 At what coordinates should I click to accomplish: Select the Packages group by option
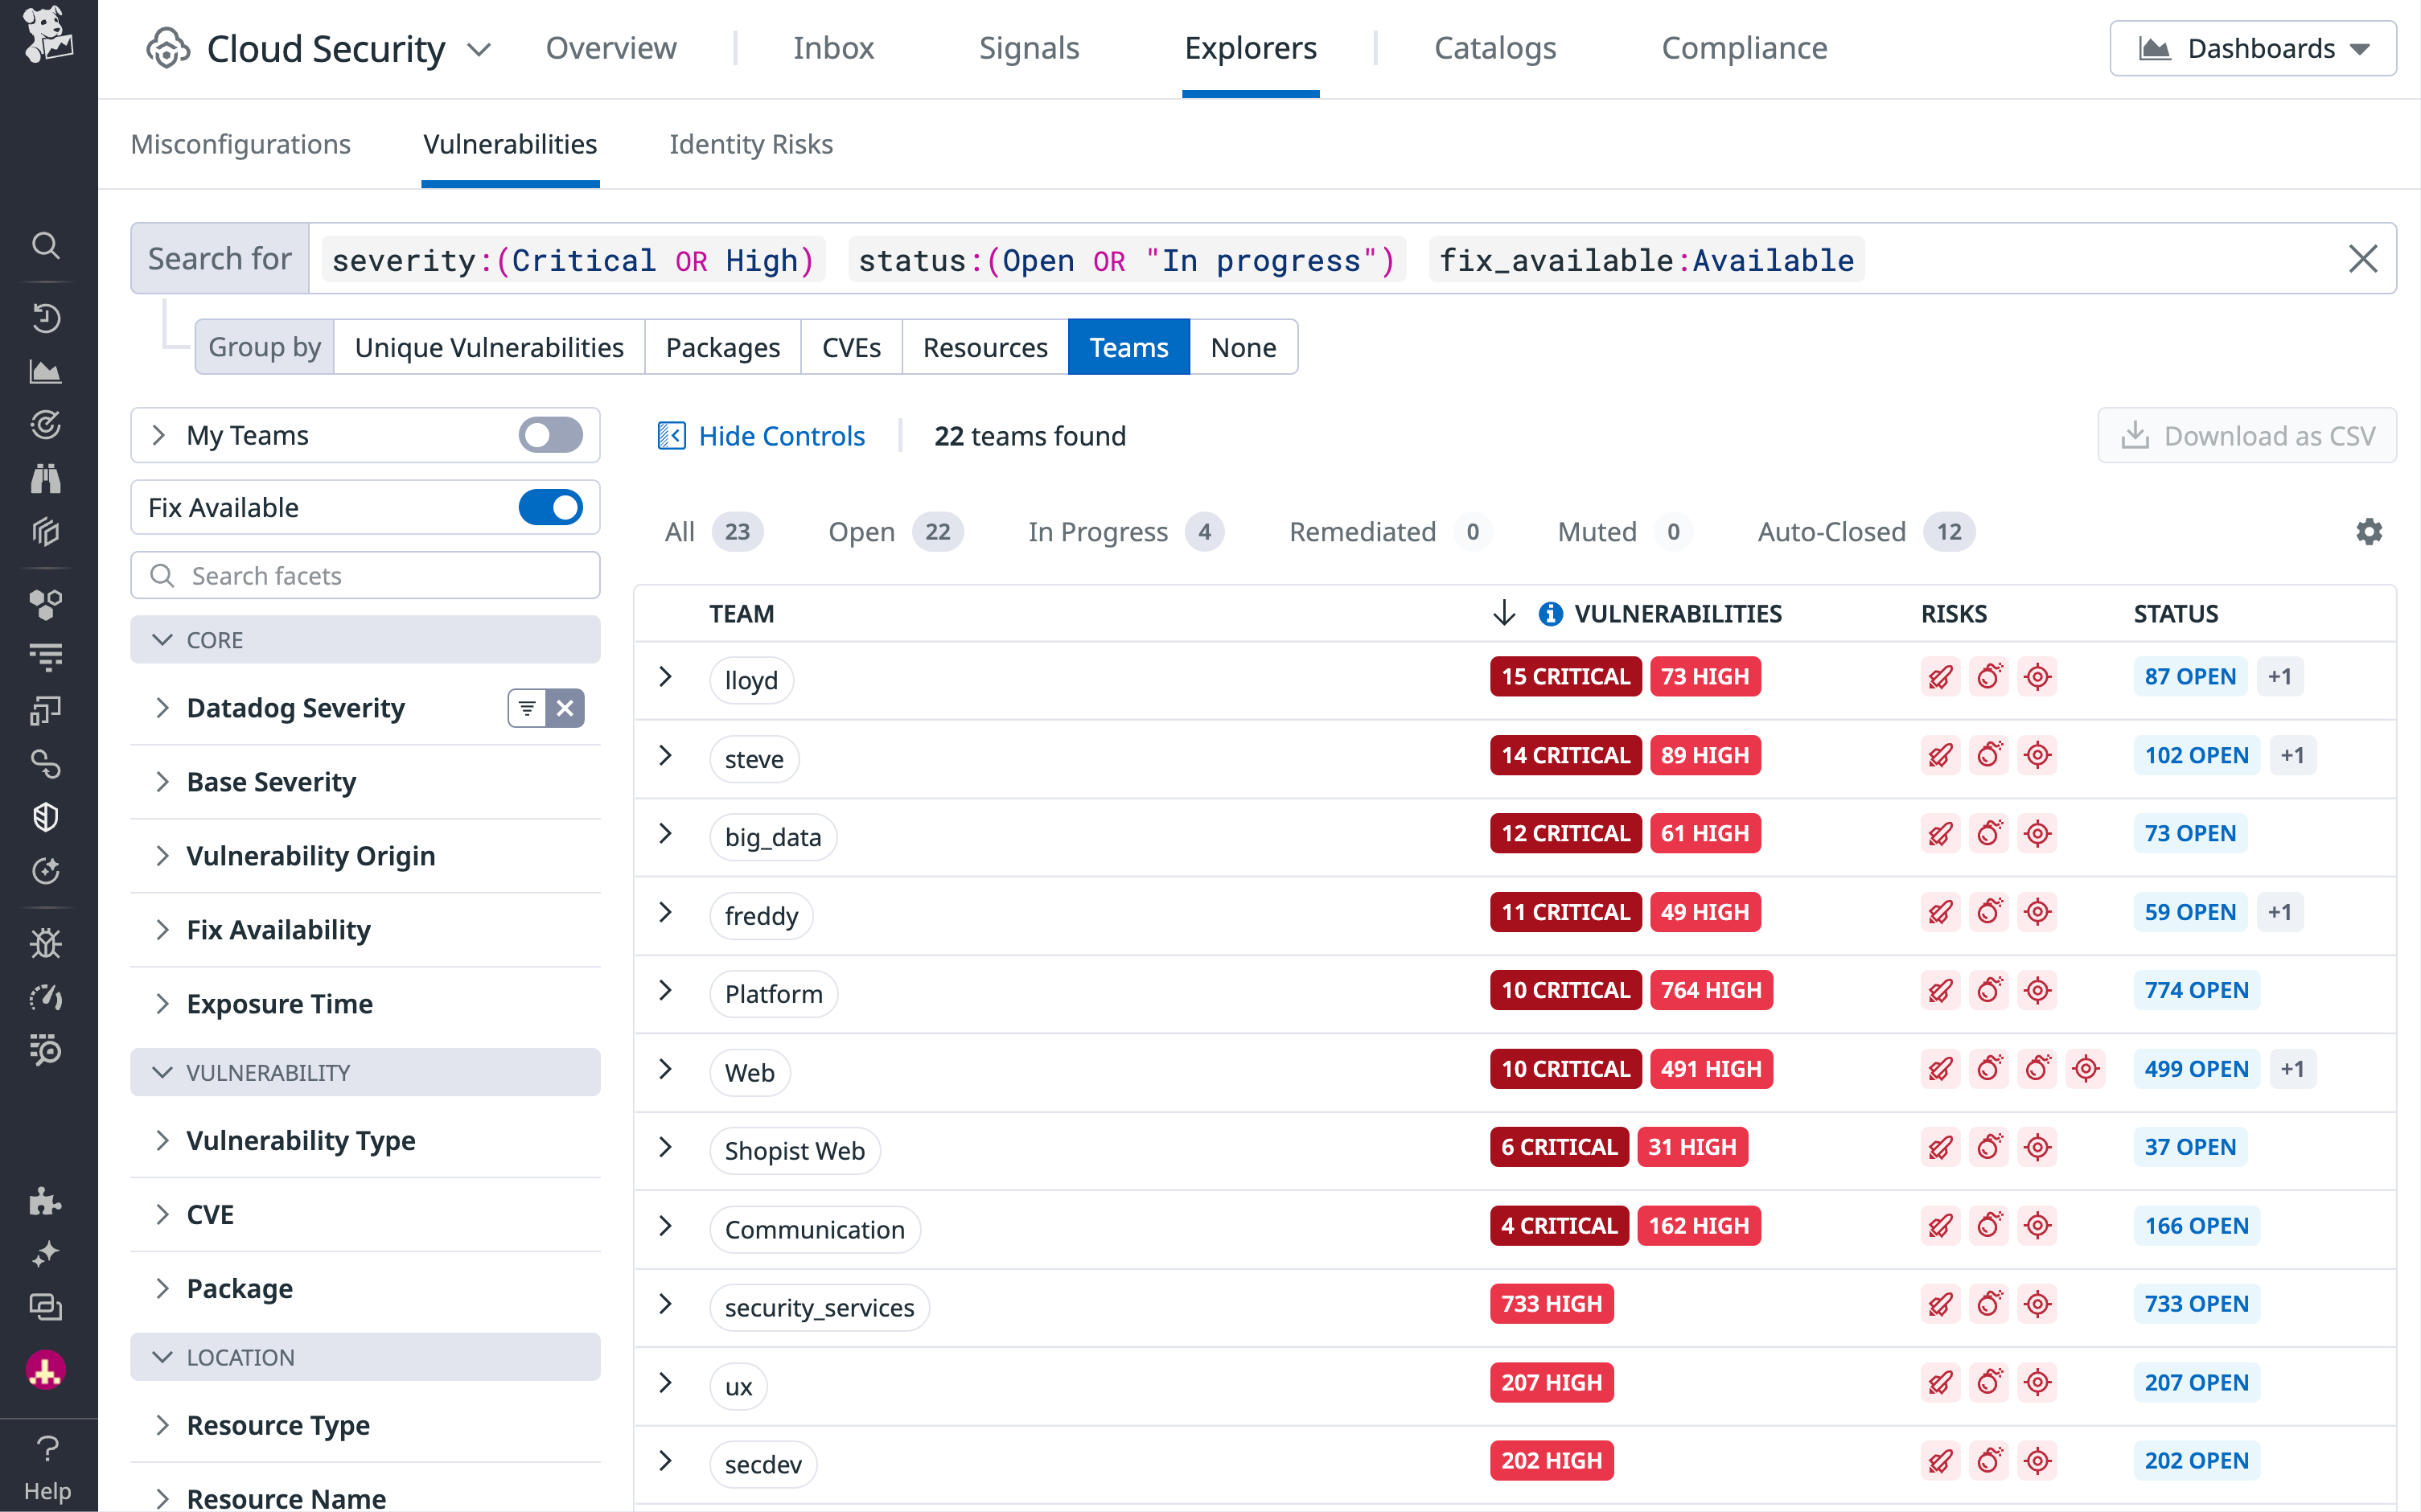click(723, 347)
